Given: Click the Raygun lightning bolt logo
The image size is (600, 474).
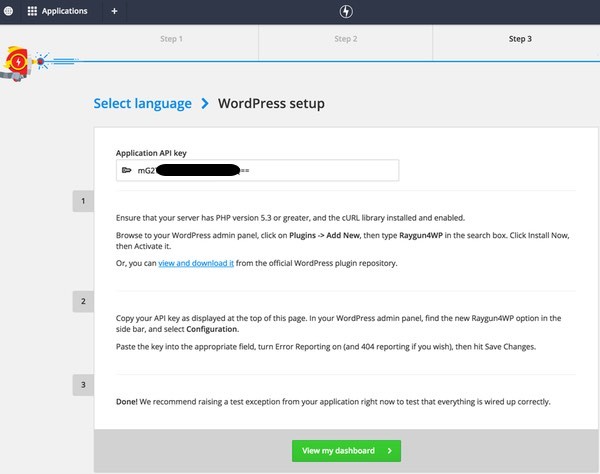Looking at the screenshot, I should click(x=346, y=11).
